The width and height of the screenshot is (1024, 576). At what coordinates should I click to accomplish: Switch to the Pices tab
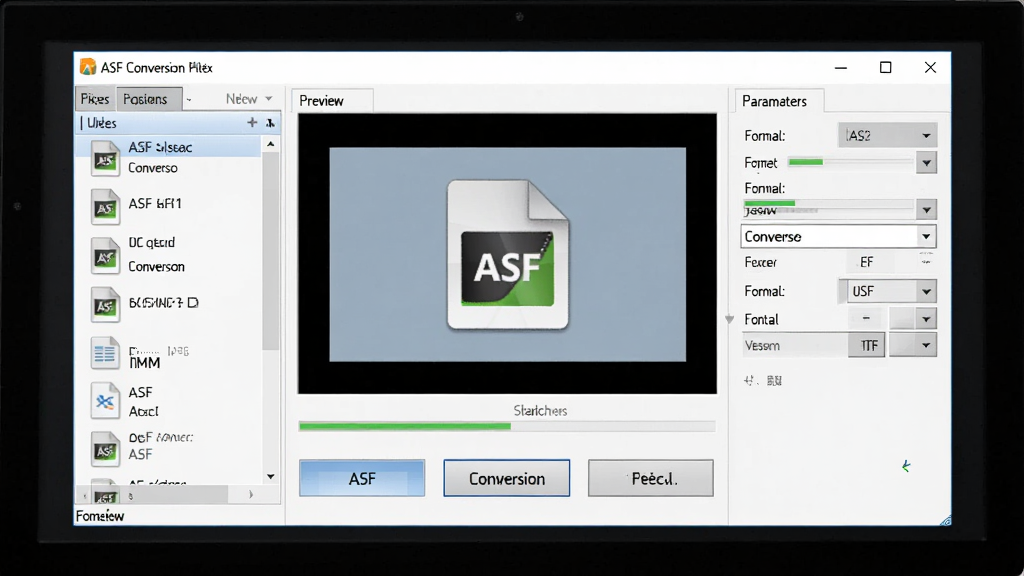(x=95, y=99)
